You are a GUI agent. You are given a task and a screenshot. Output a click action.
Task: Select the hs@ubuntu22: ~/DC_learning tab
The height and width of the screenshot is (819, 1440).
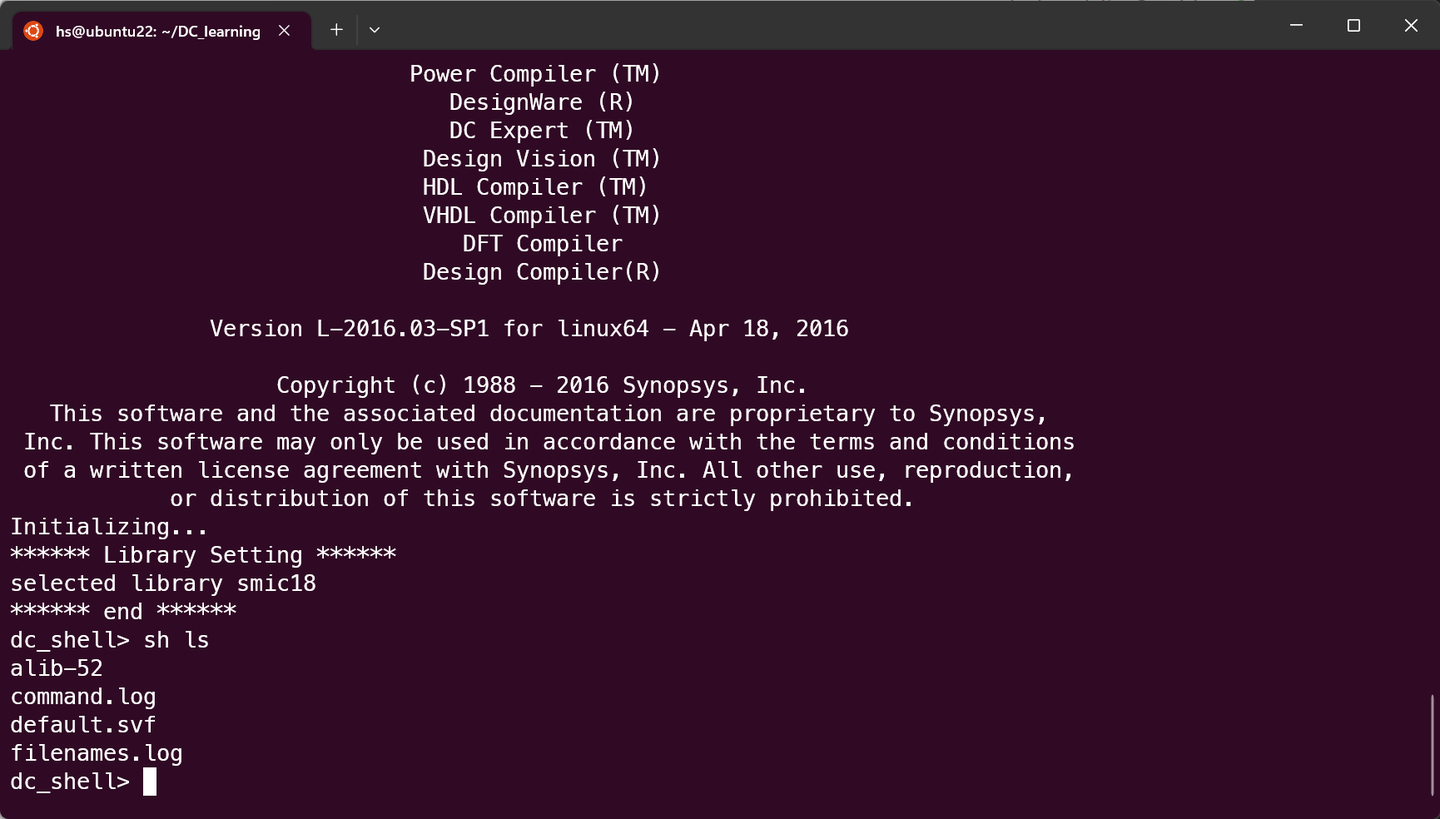160,31
